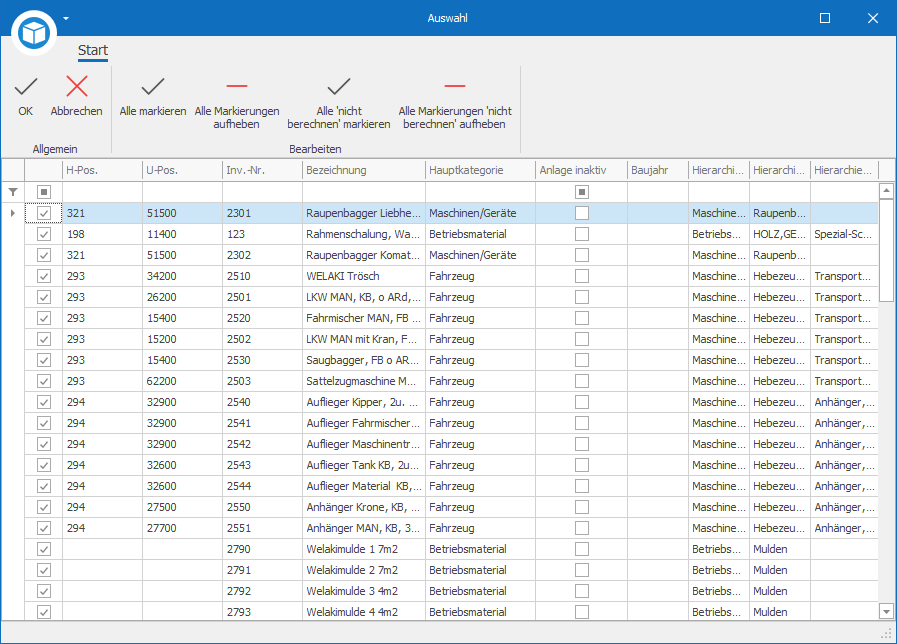897x644 pixels.
Task: Toggle the selection checkbox for Welakimulde 1 7m2
Action: [x=44, y=549]
